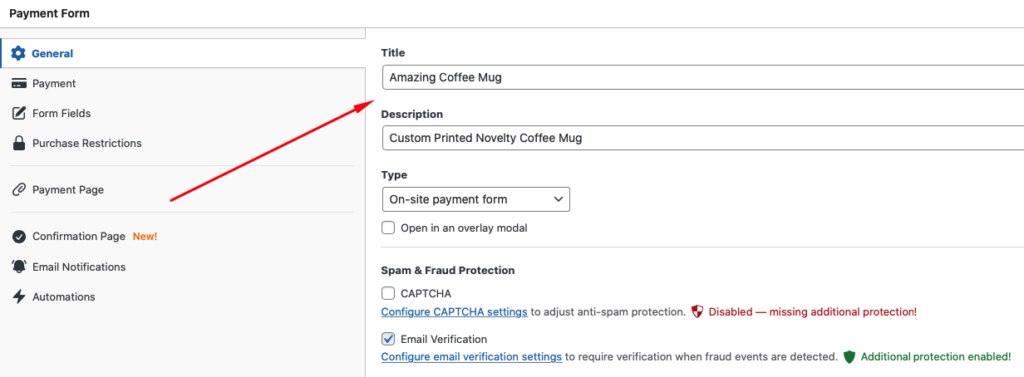Click the Disabled missing additional protection text
Viewport: 1024px width, 377px height.
pos(813,312)
